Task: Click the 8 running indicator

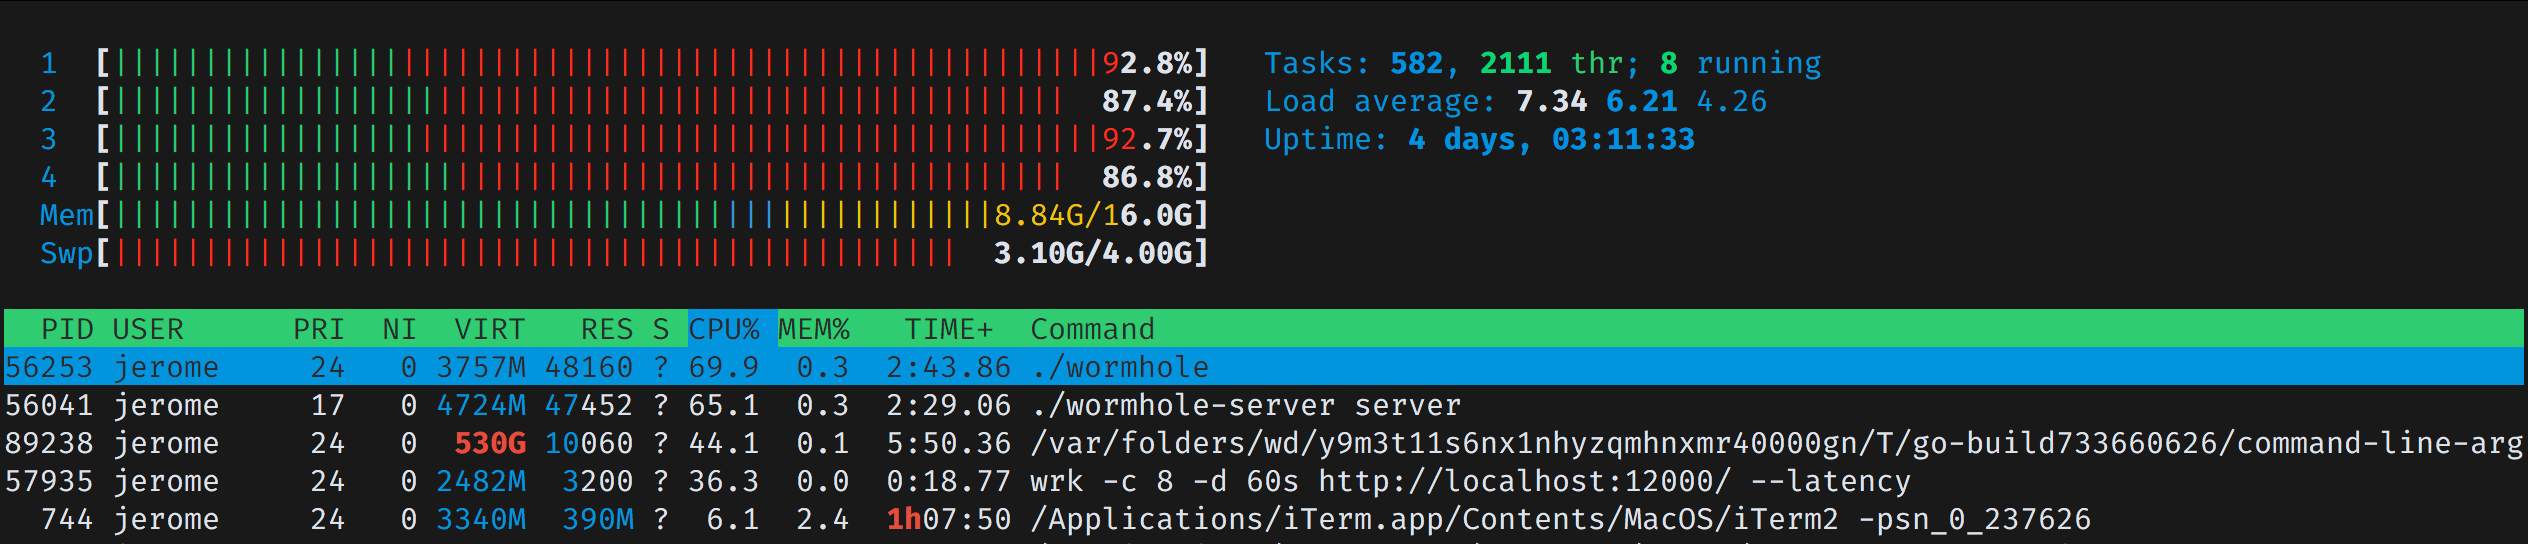Action: (1741, 63)
